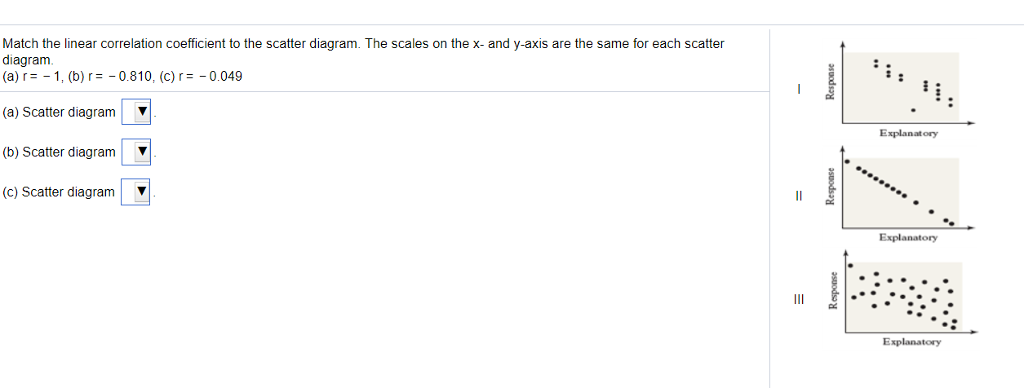
Task: Click the Explanatory axis label under diagram III
Action: point(912,342)
